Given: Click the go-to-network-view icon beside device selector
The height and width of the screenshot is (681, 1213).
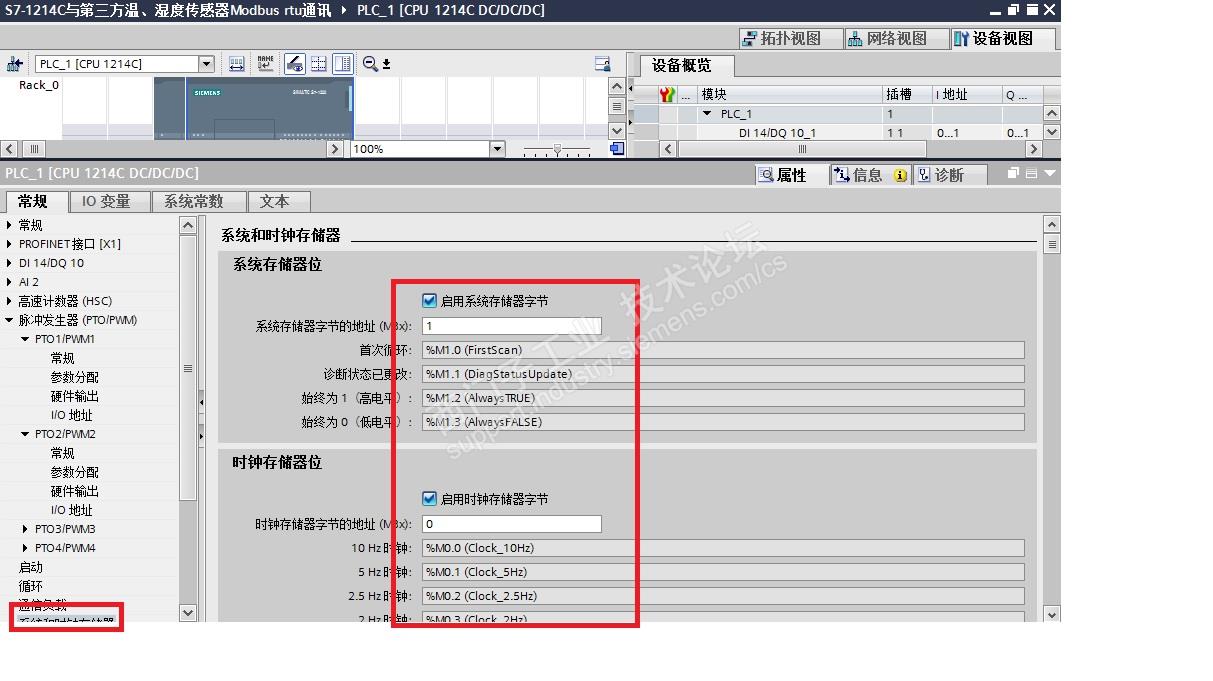Looking at the screenshot, I should click(15, 64).
